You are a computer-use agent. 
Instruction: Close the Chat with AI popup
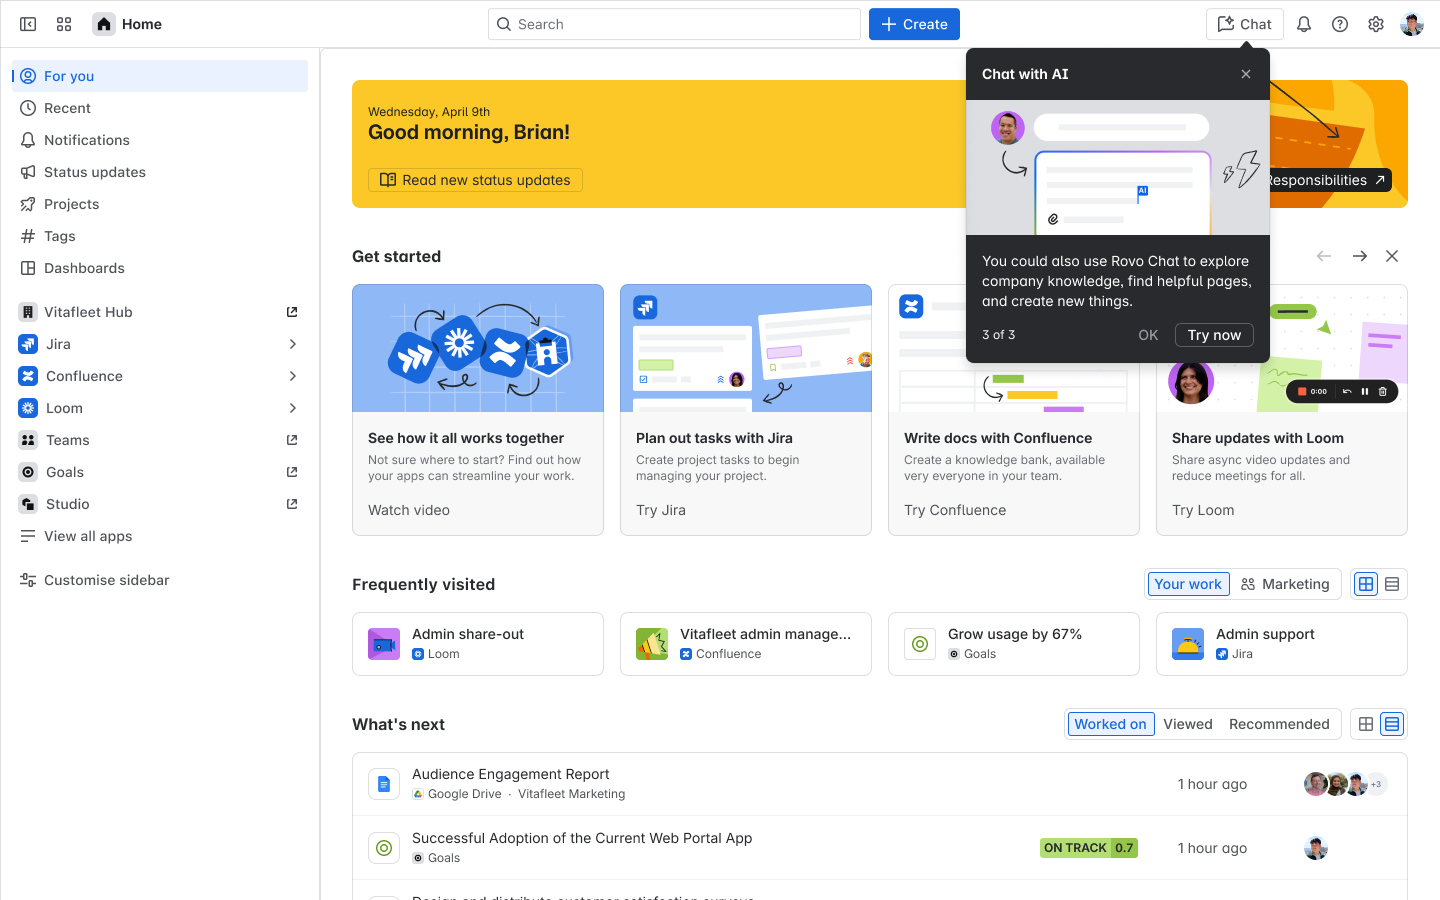click(x=1246, y=74)
